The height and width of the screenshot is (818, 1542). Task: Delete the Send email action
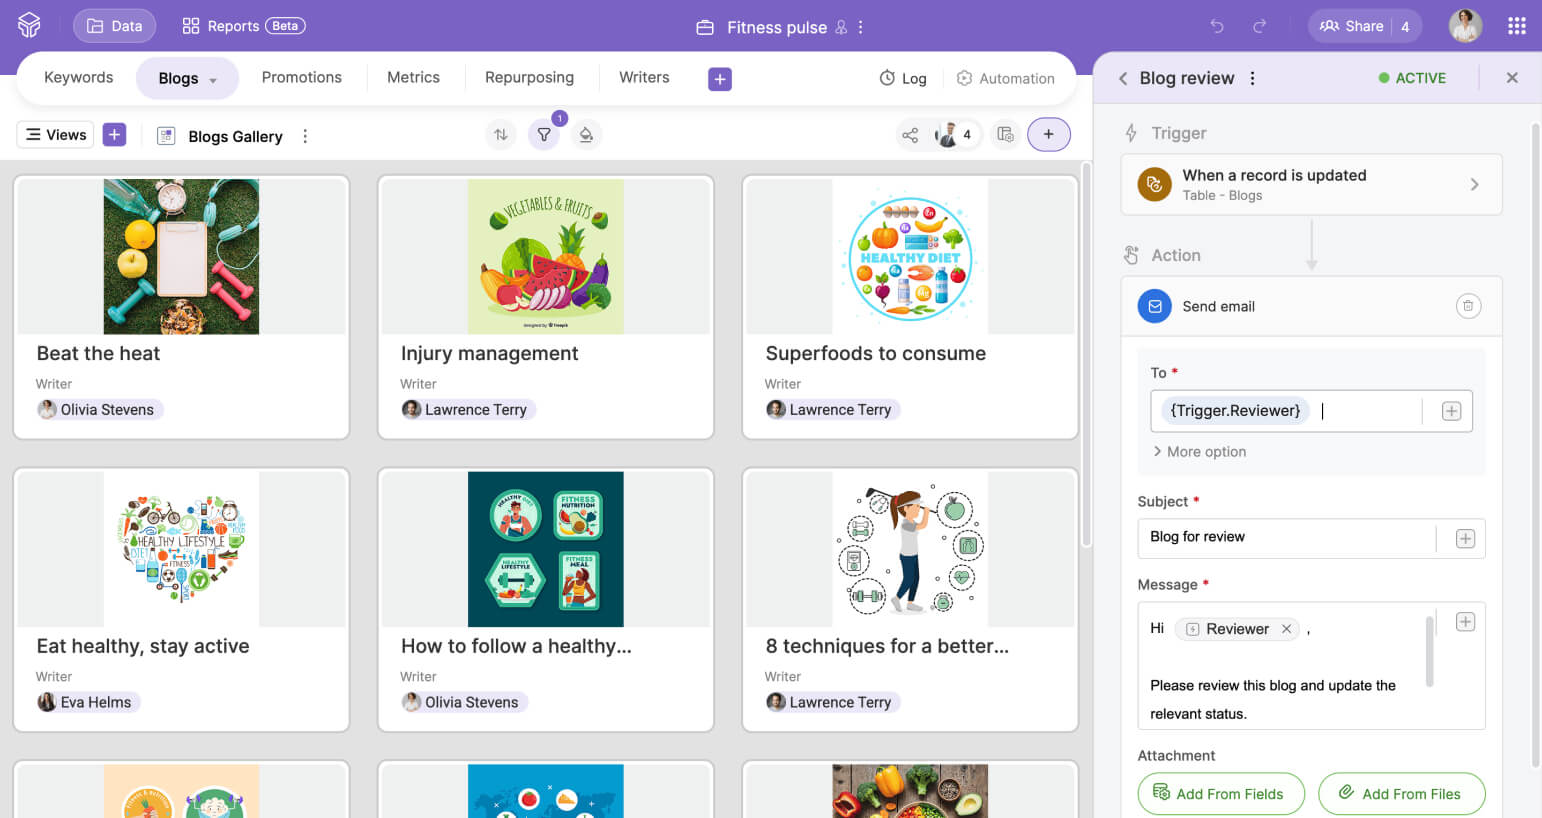(x=1468, y=306)
